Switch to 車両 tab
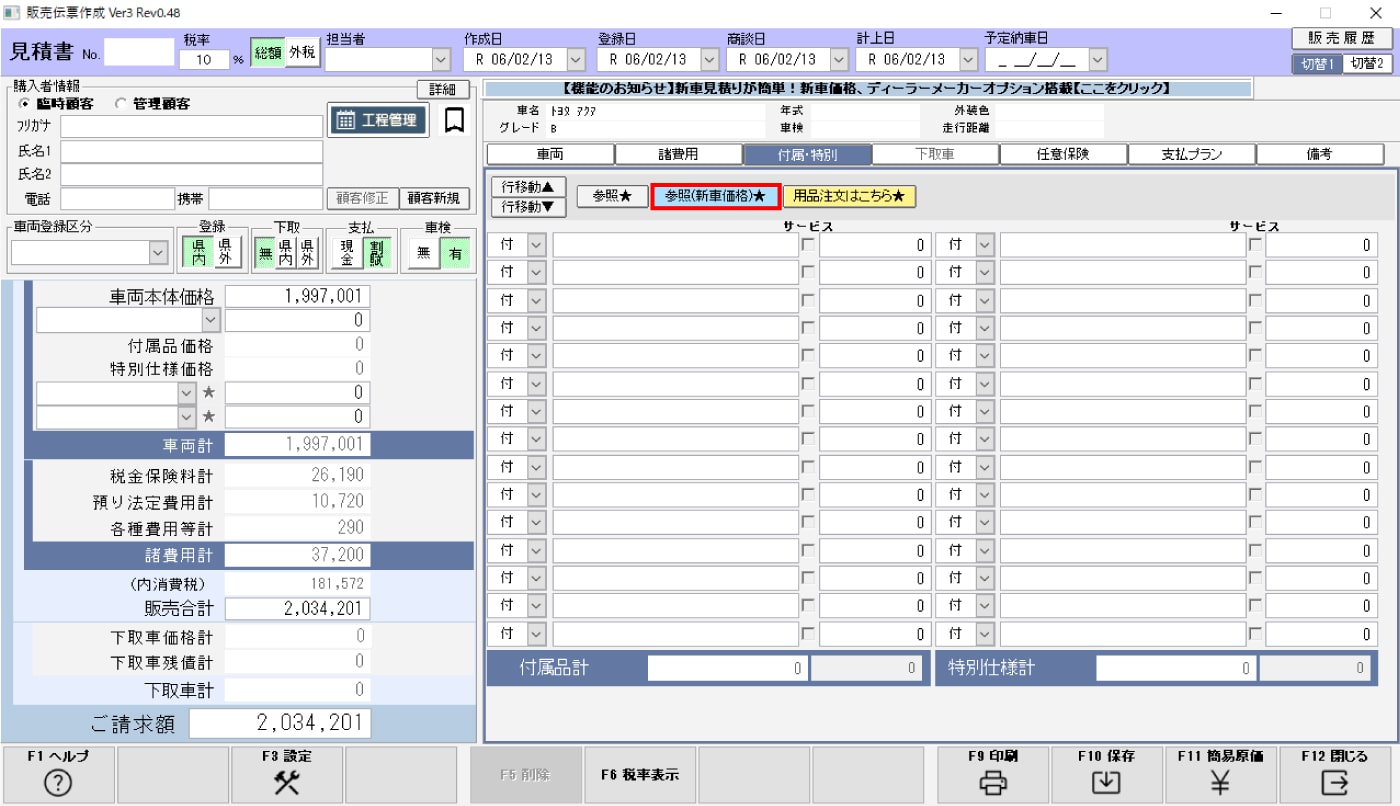Viewport: 1400px width, 806px height. [550, 155]
